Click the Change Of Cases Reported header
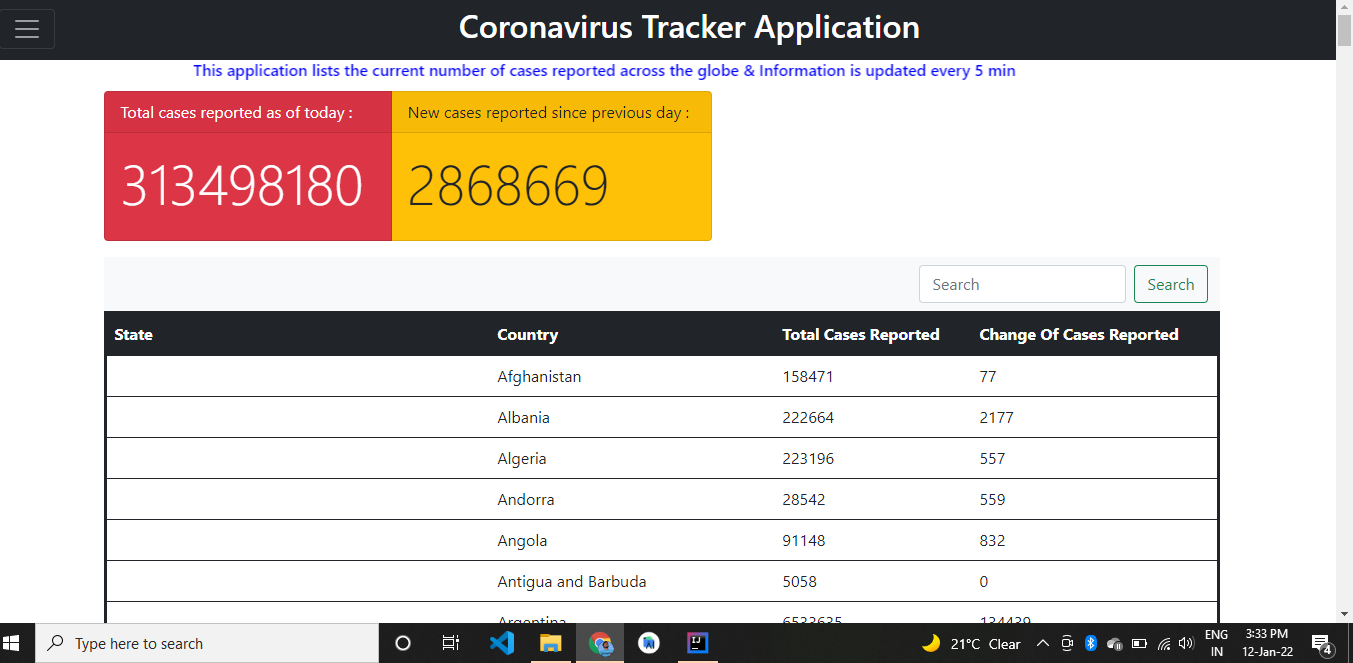Screen dimensions: 1353x663 point(1079,335)
